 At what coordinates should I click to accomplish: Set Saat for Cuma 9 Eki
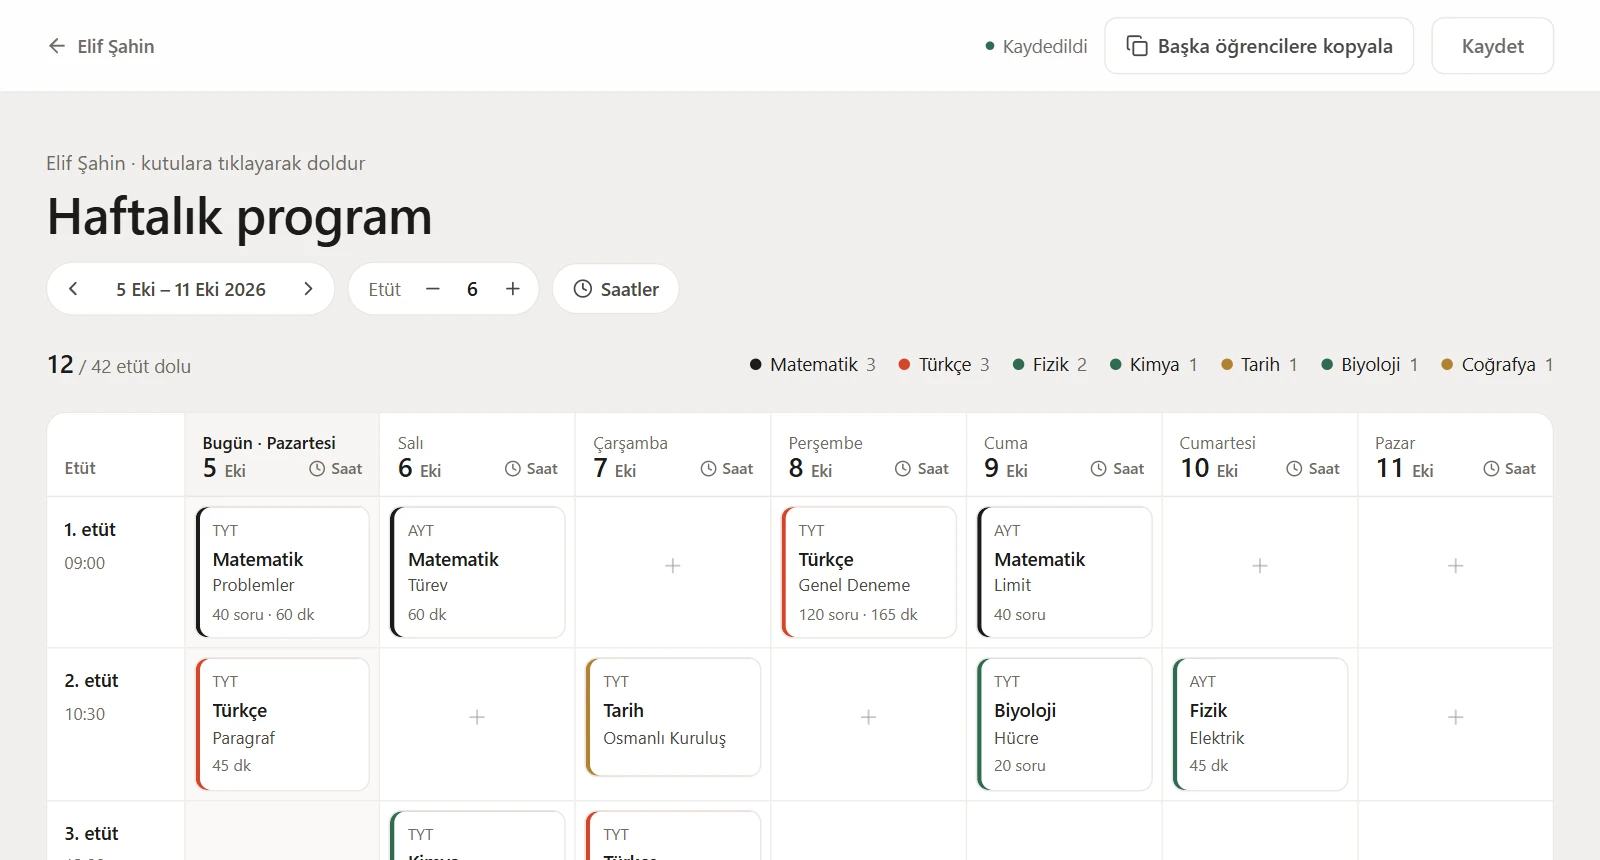(x=1118, y=469)
